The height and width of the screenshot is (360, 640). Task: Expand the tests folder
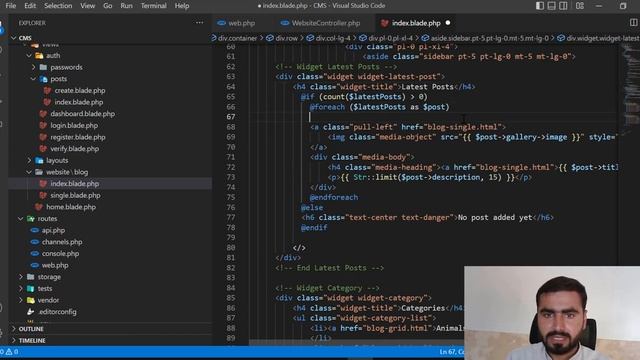[x=20, y=289]
